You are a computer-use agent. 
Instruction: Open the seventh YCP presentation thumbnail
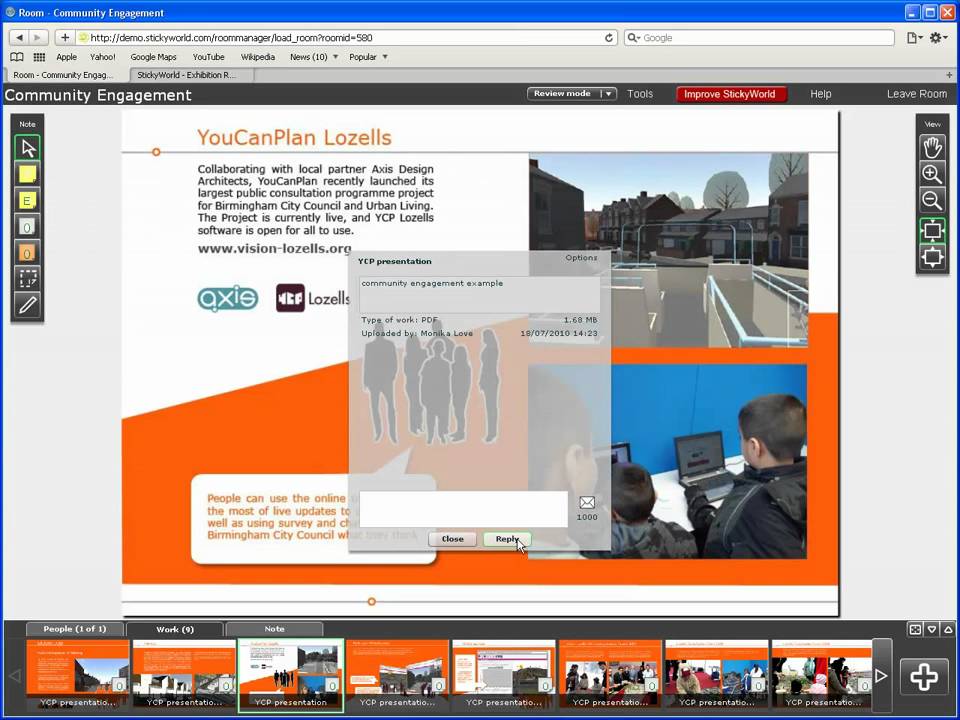click(x=717, y=675)
